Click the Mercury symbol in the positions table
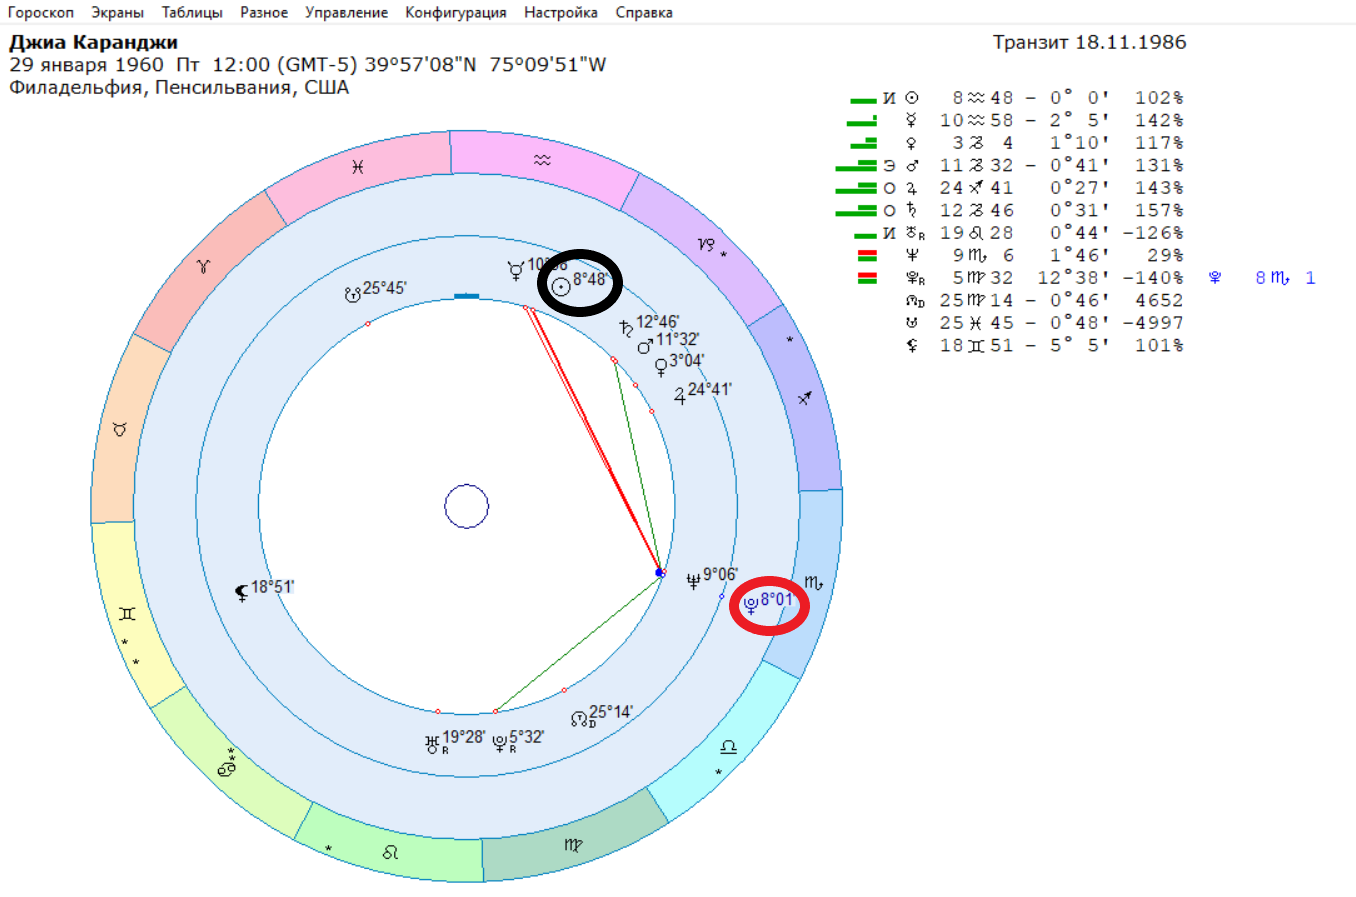The height and width of the screenshot is (897, 1356). [912, 120]
